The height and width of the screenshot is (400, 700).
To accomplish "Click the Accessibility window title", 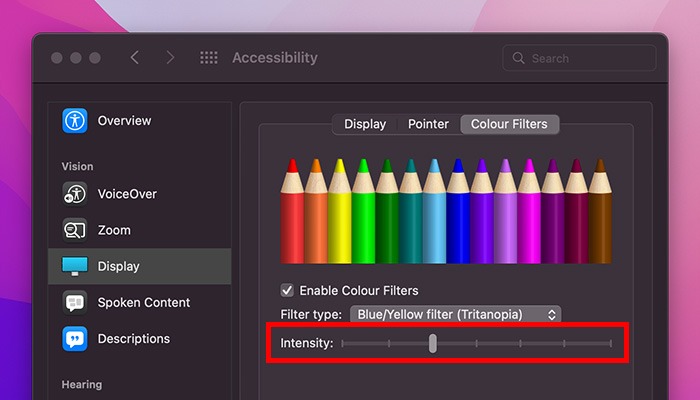I will tap(275, 58).
